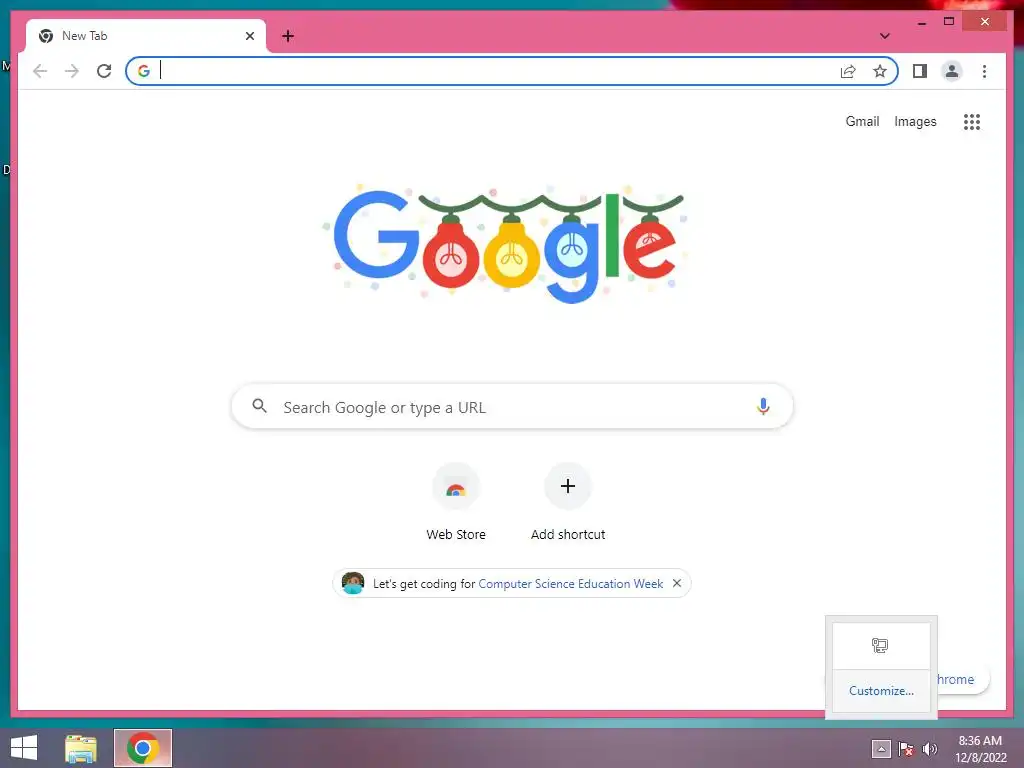The image size is (1024, 768).
Task: Toggle the hidden tray icons arrow
Action: pyautogui.click(x=881, y=749)
